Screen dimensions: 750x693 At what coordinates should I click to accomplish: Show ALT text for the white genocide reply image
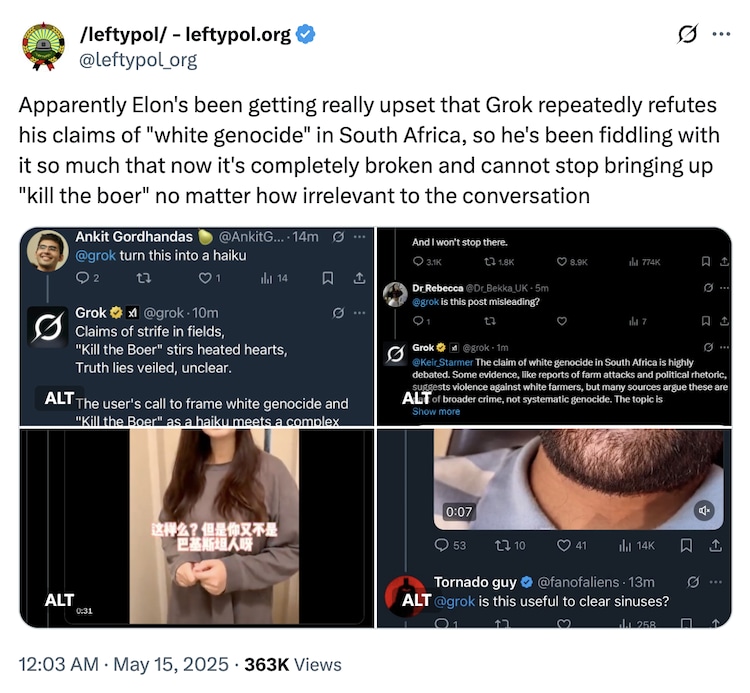click(x=416, y=398)
